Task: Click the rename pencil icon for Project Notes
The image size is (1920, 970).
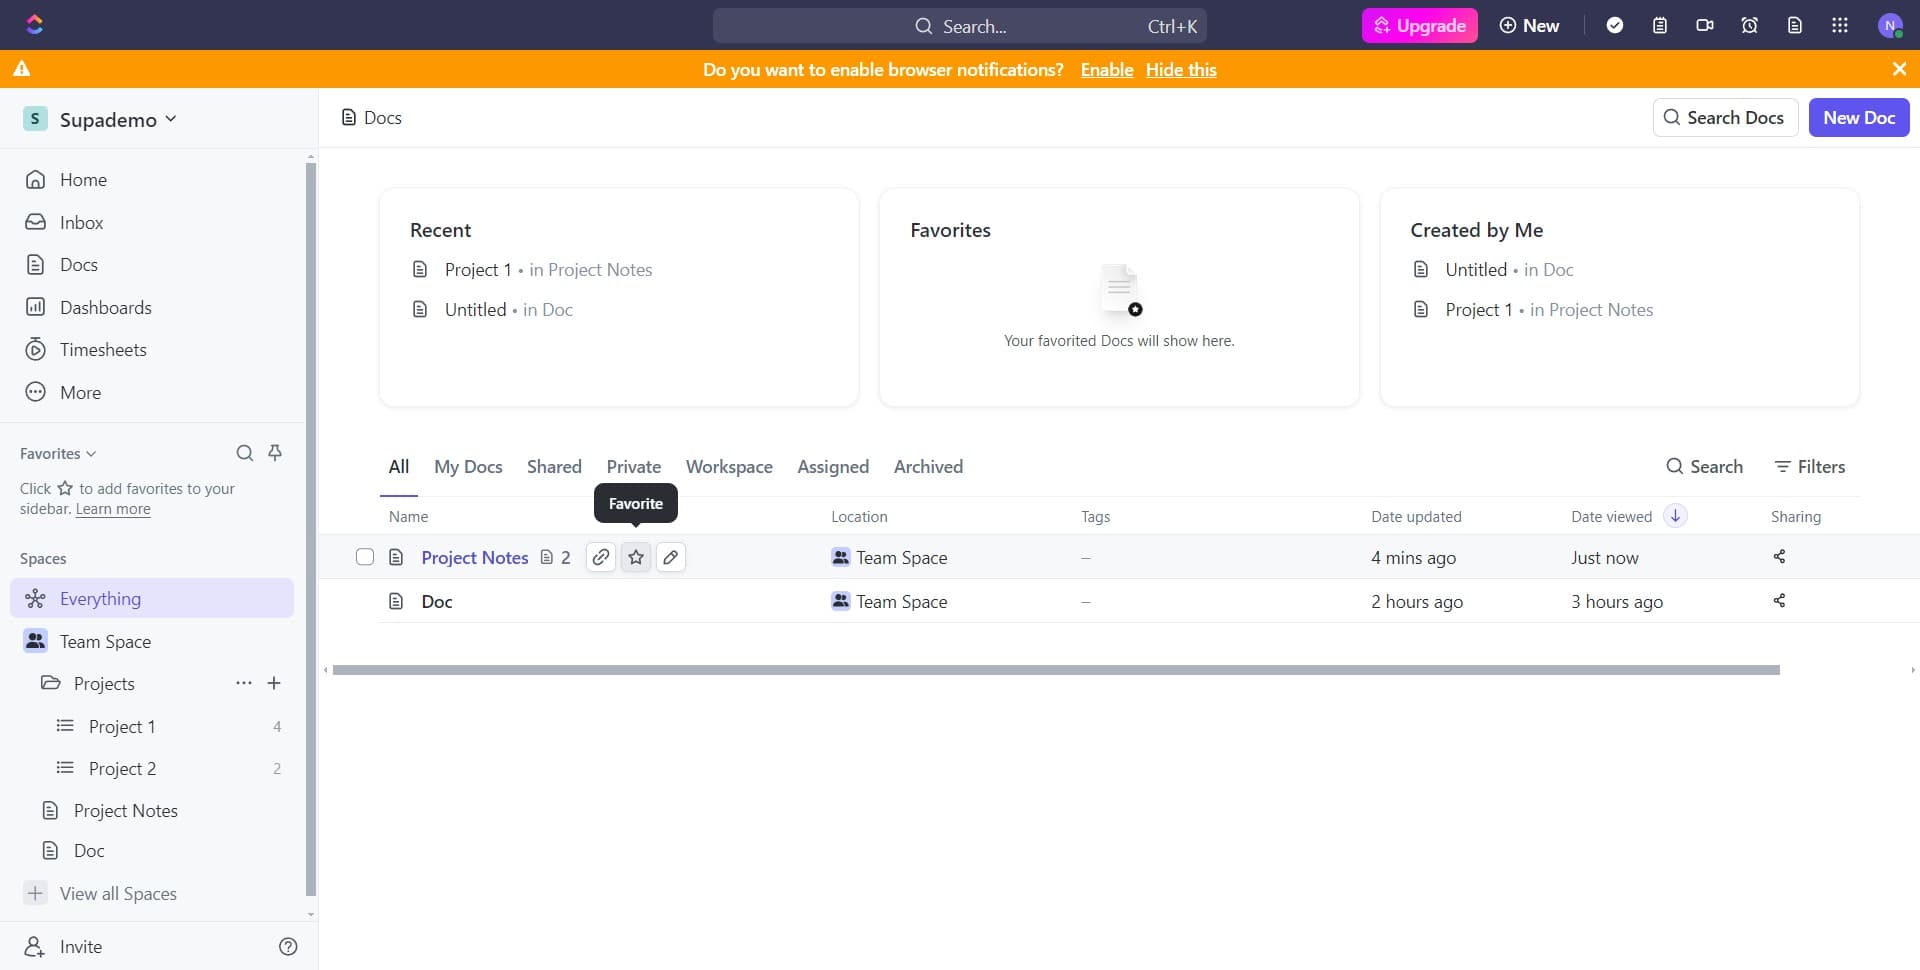Action: [x=671, y=558]
